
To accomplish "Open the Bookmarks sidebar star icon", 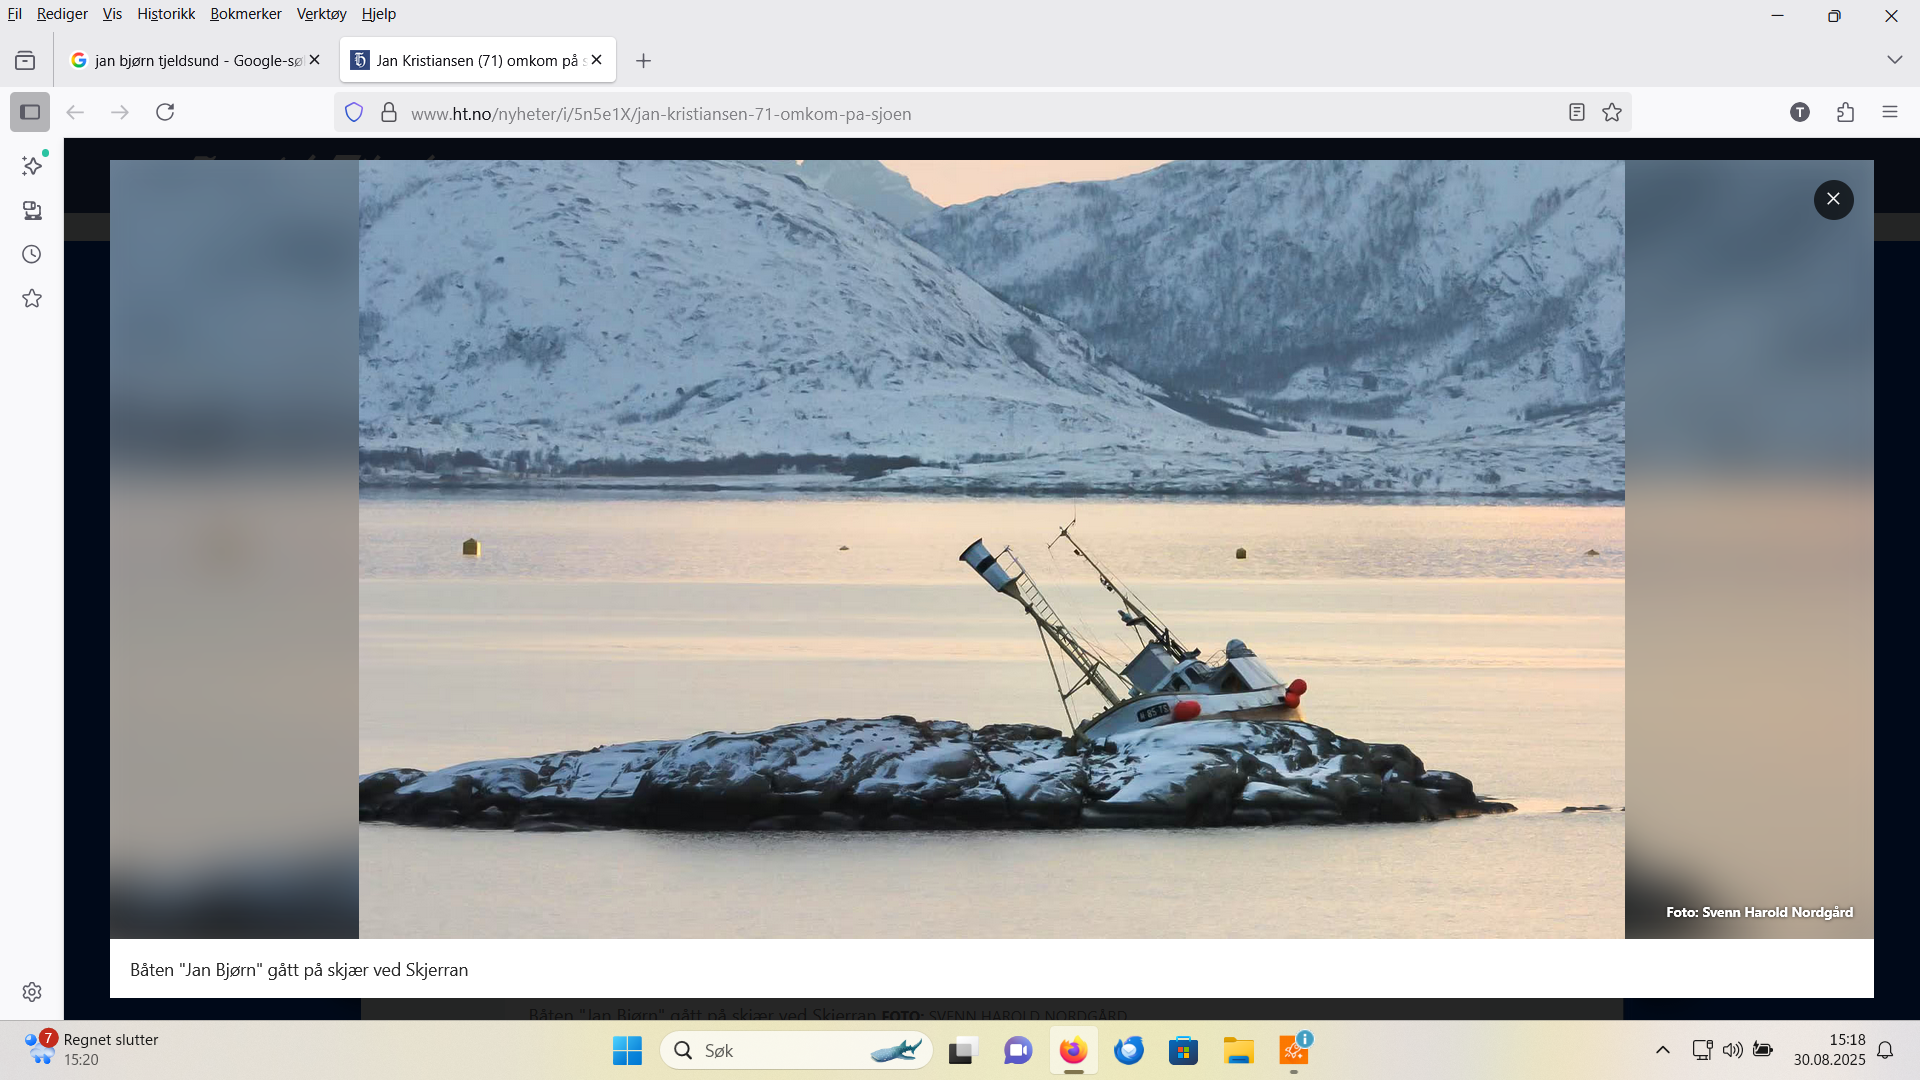I will (32, 298).
